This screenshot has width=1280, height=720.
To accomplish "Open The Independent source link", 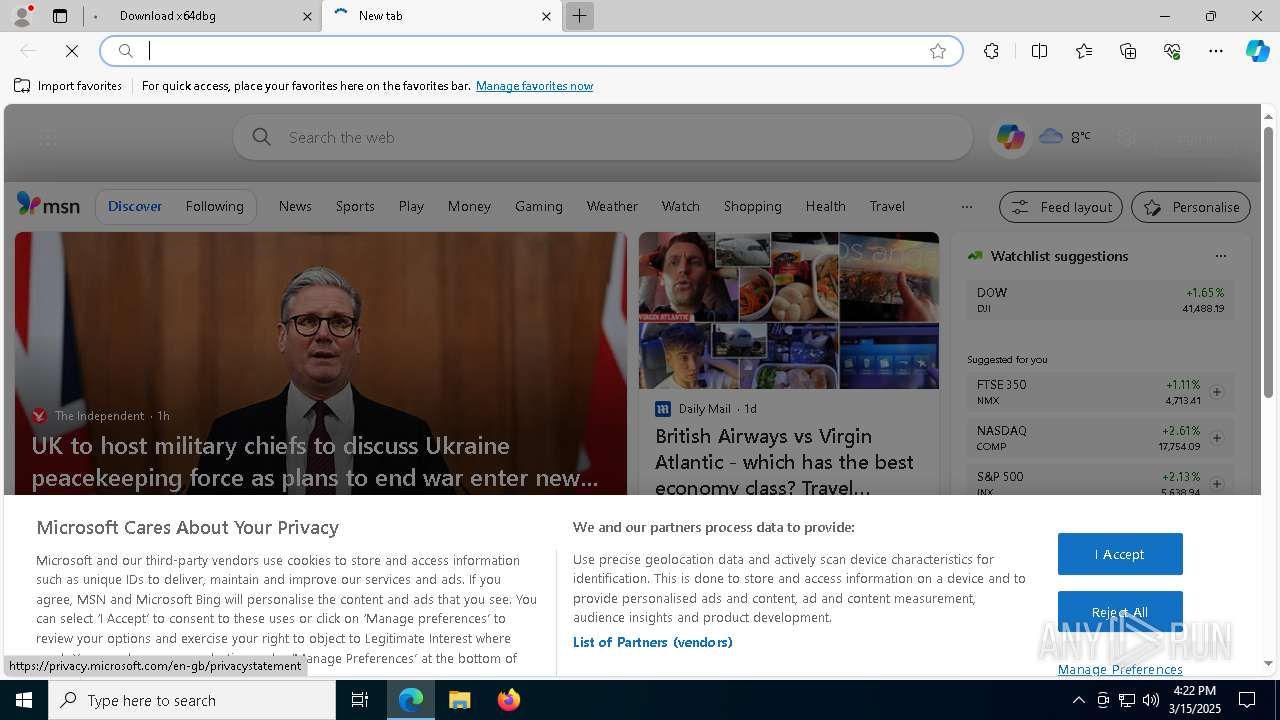I will point(99,415).
